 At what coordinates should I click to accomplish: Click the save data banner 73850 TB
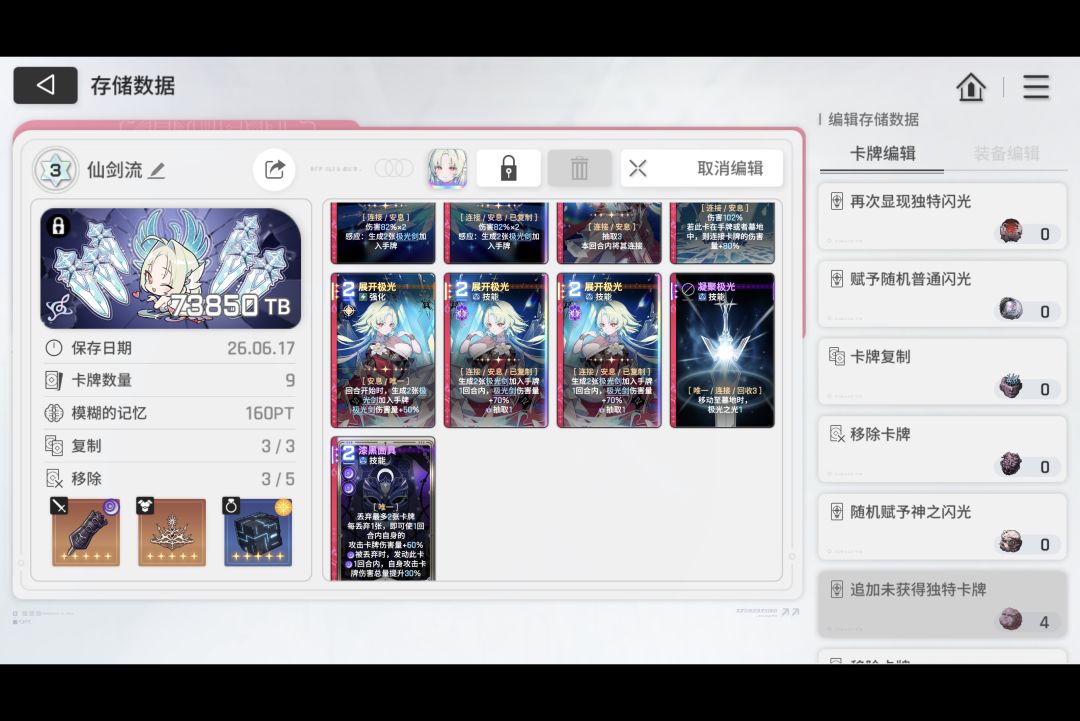tap(171, 269)
